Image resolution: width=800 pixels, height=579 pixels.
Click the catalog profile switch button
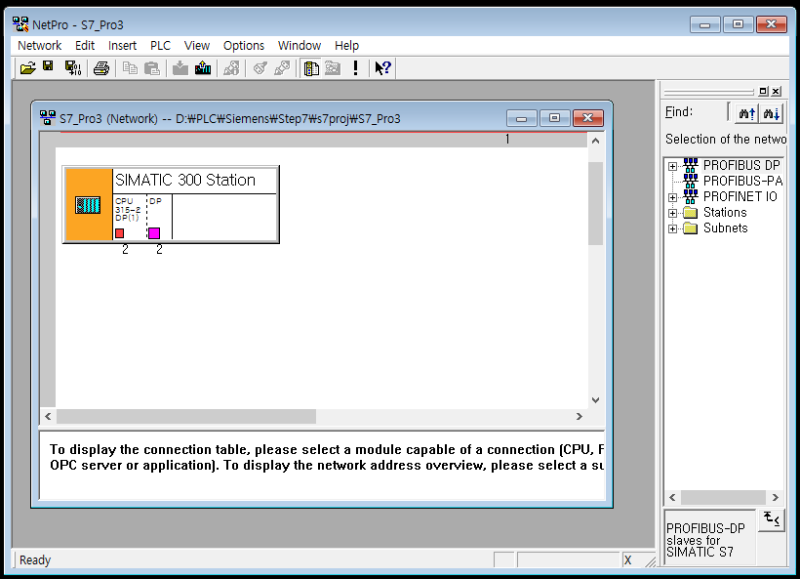[769, 519]
